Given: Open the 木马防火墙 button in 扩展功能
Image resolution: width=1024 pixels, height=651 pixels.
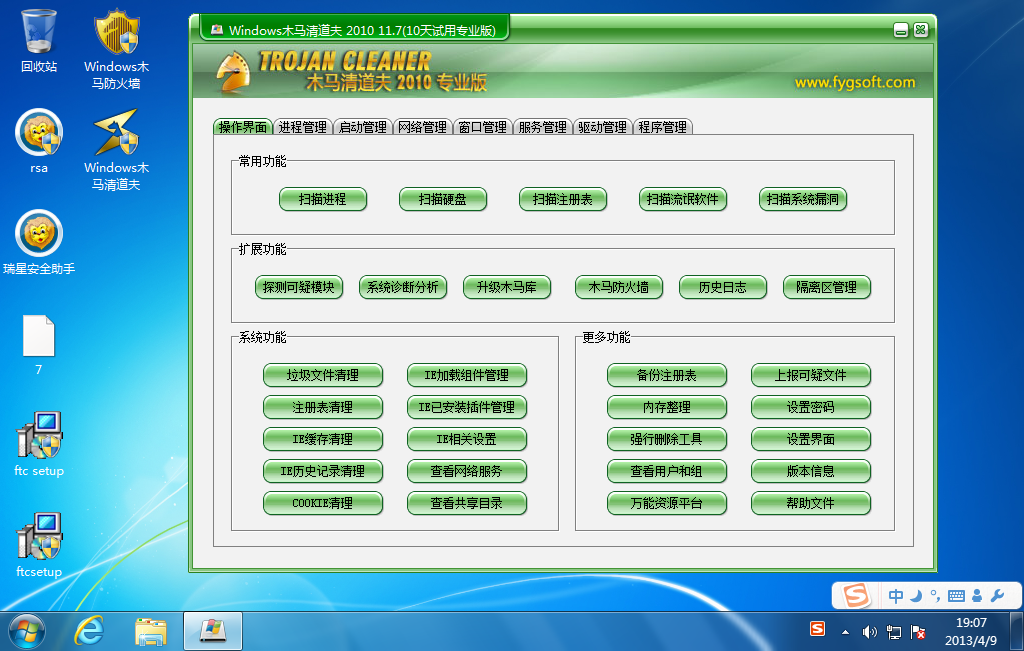Looking at the screenshot, I should click(618, 287).
